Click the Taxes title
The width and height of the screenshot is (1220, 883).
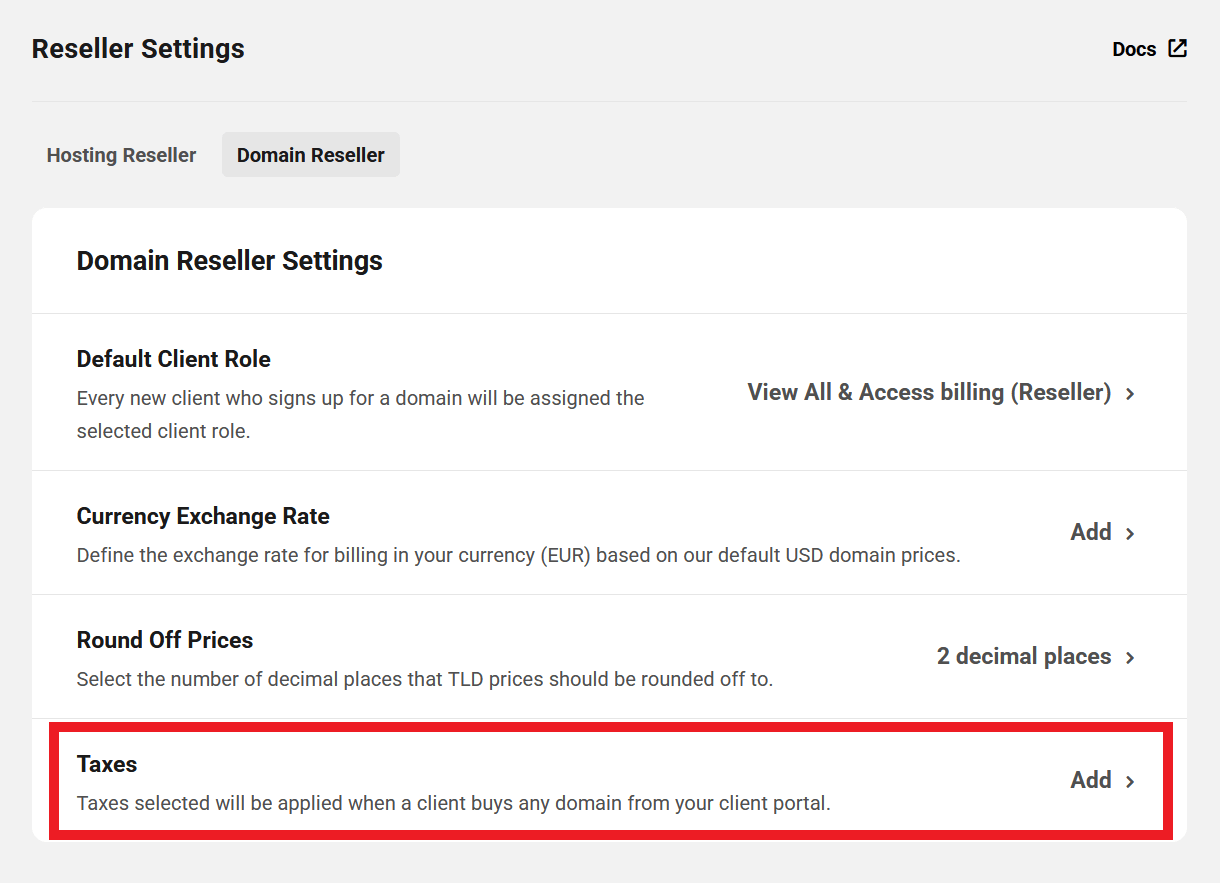(x=107, y=764)
